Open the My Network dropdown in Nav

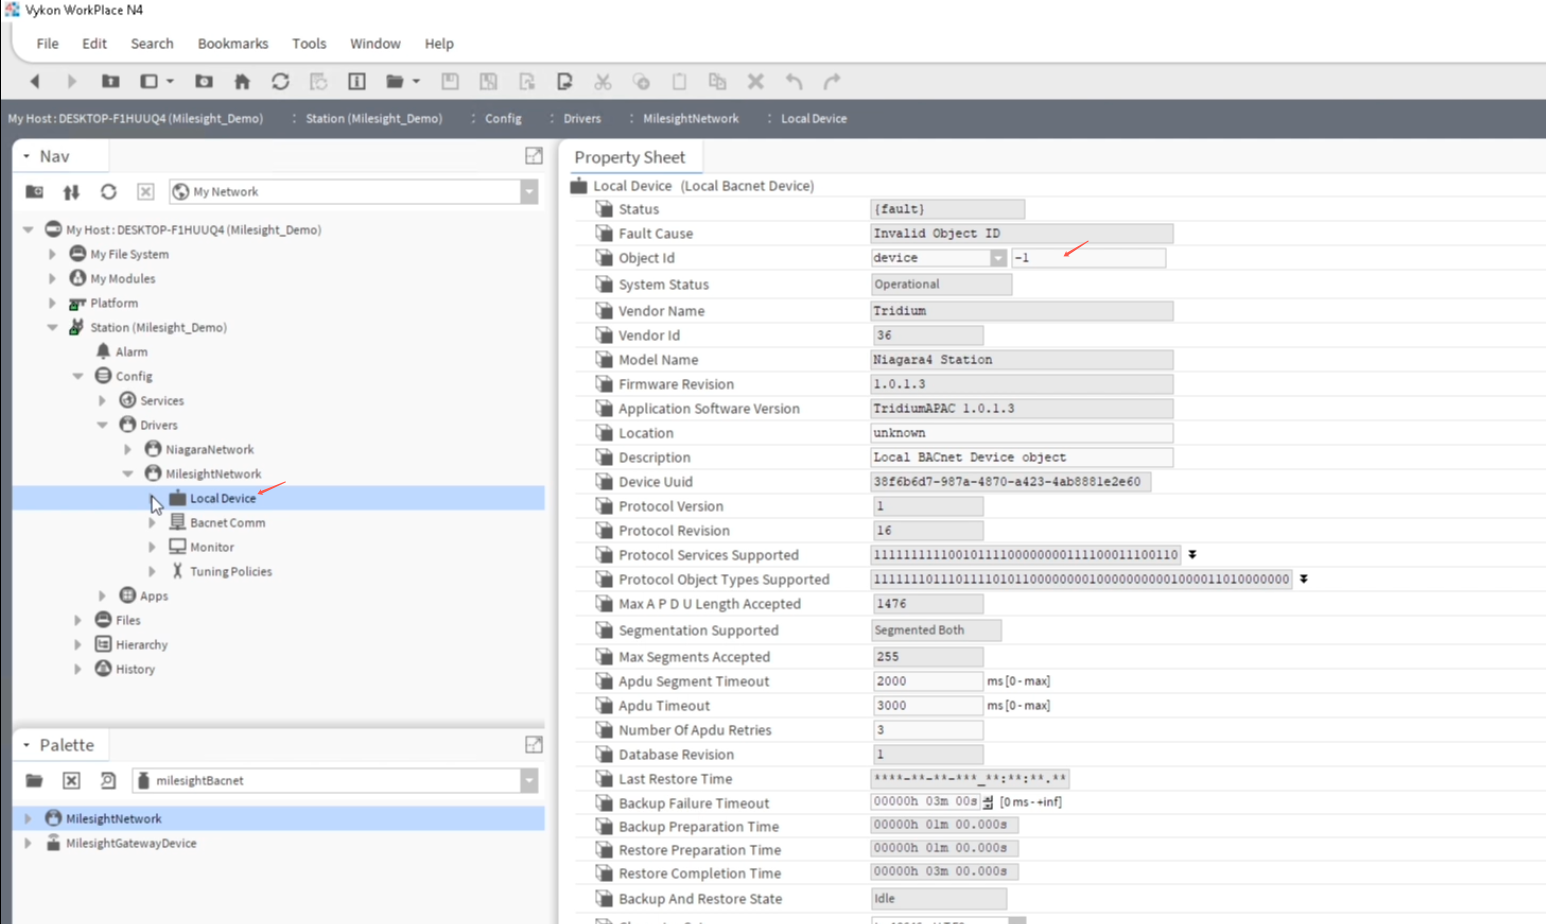529,192
